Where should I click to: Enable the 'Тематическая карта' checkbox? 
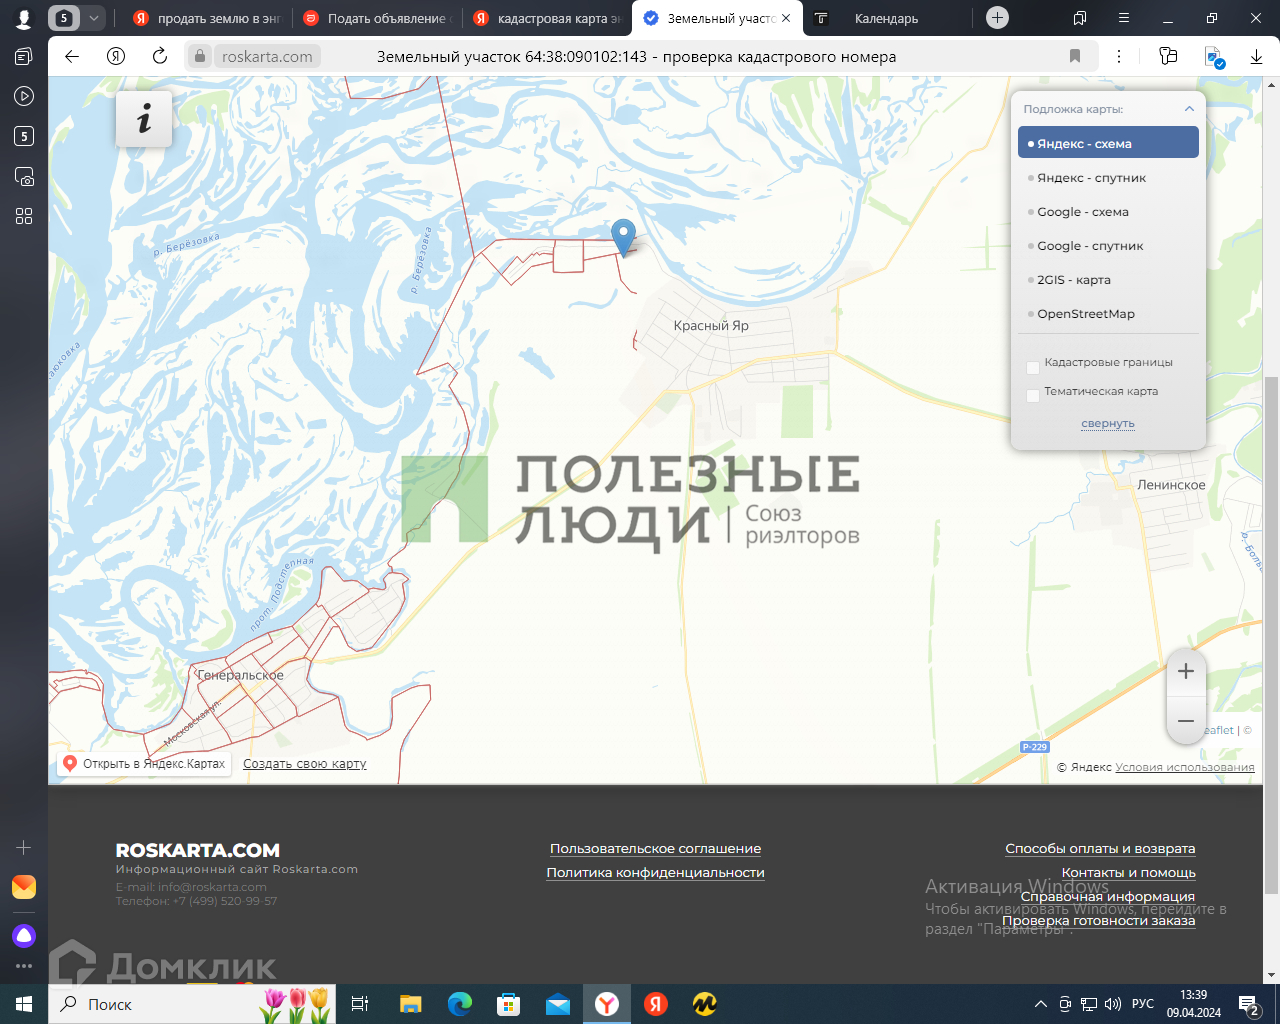pos(1033,395)
